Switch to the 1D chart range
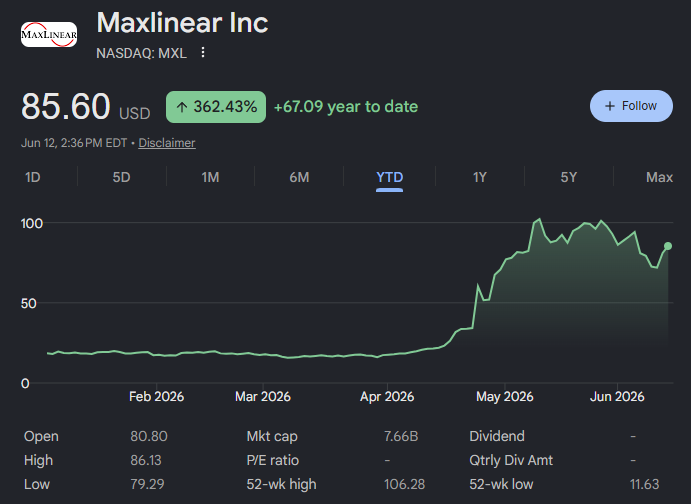The image size is (691, 504). pos(33,177)
